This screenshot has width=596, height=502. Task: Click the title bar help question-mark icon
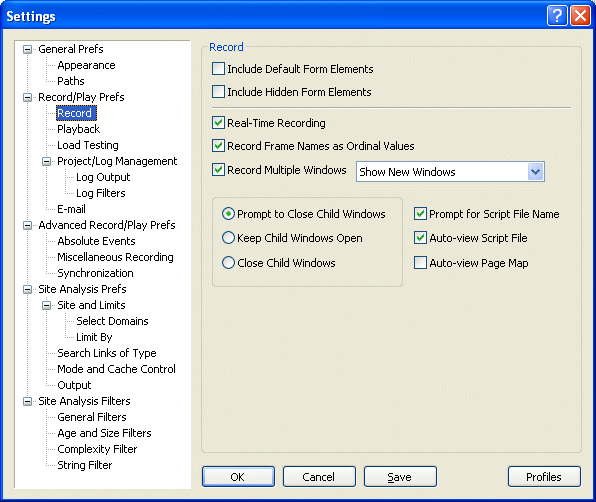click(557, 16)
